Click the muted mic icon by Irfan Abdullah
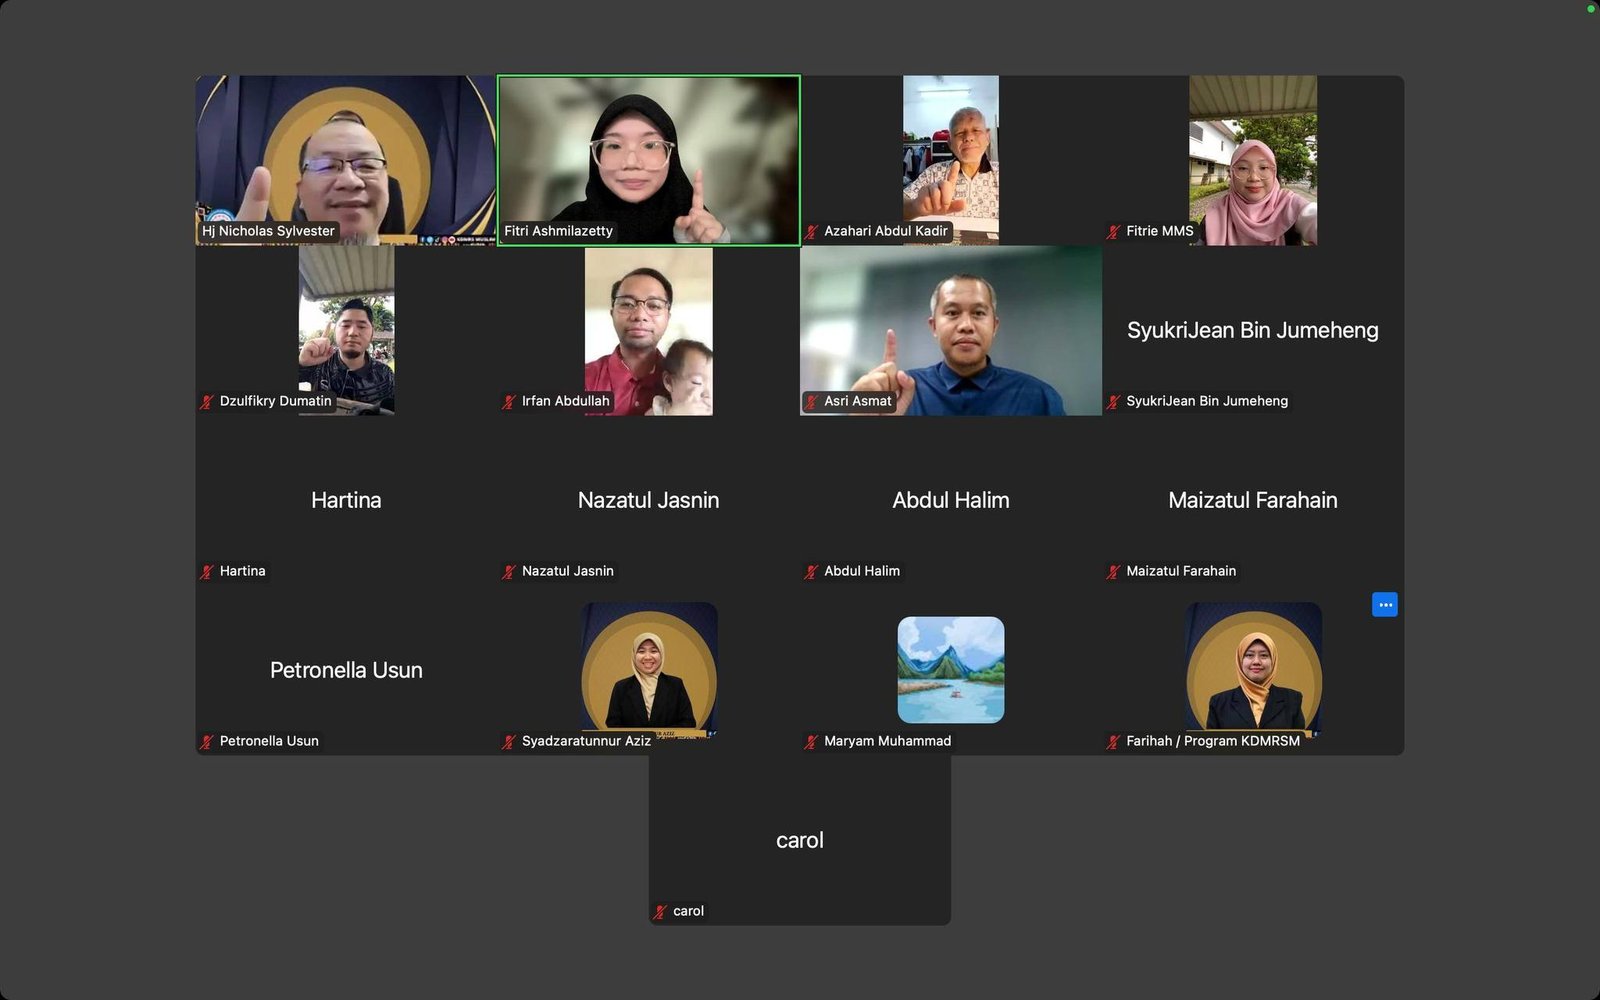The width and height of the screenshot is (1600, 1000). point(509,402)
